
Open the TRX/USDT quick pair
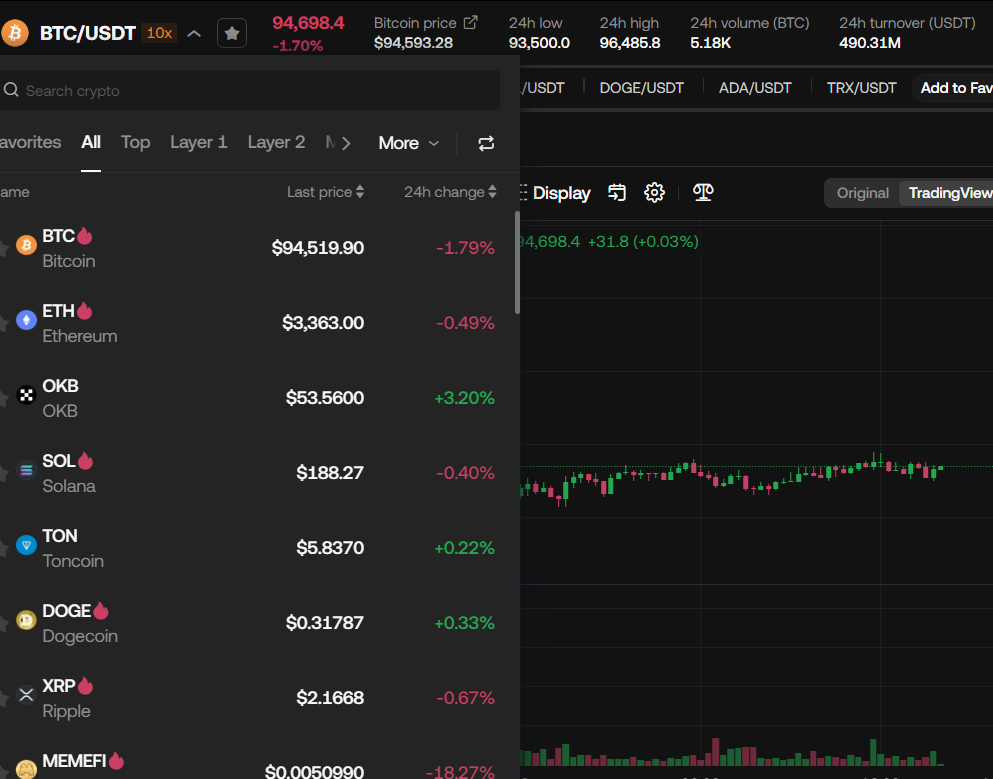click(x=861, y=88)
